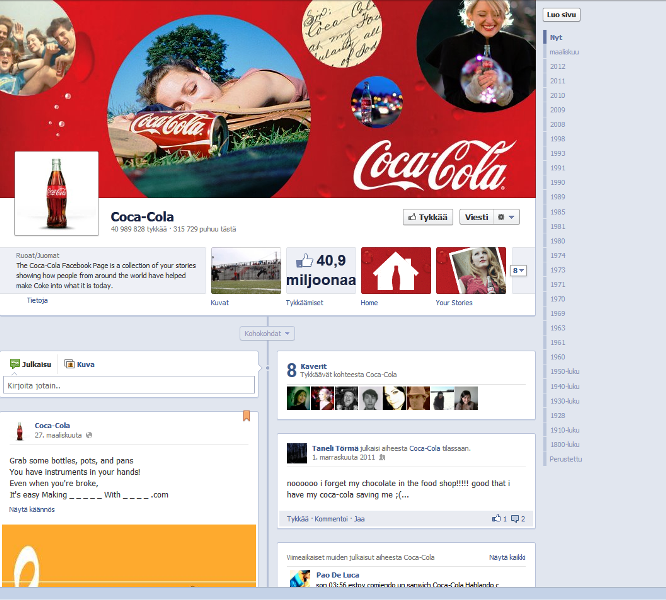
Task: Jump to maaliskuu in the timeline
Action: pos(564,52)
